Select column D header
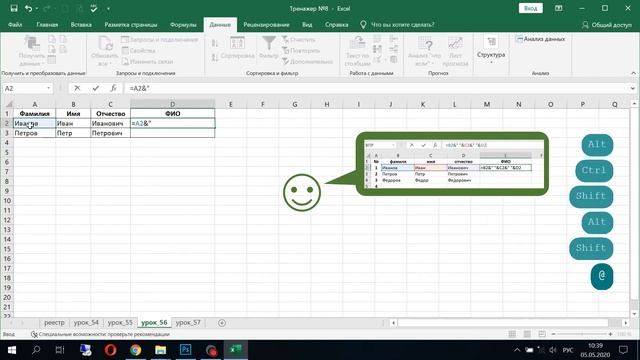Screen dimensions: 640x360 click(172, 104)
